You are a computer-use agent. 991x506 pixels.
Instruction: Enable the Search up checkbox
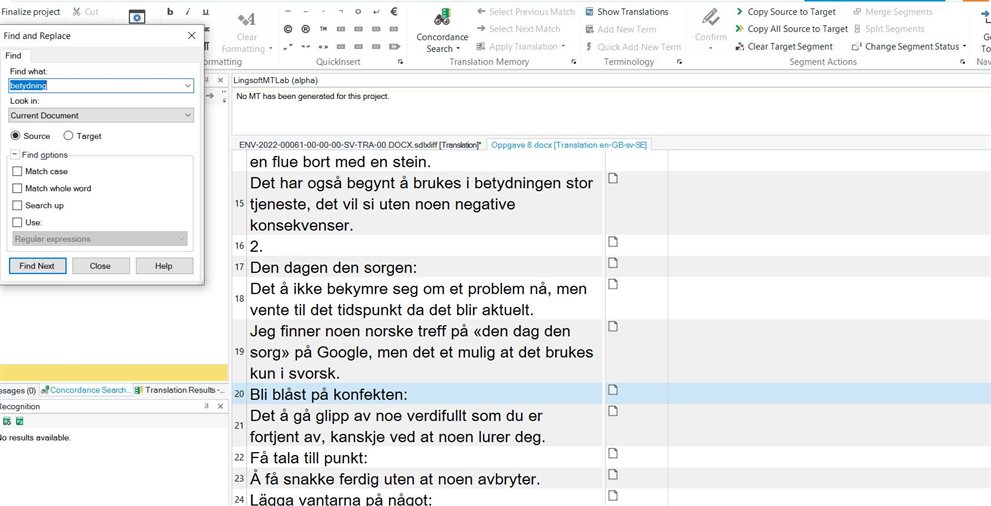coord(17,205)
